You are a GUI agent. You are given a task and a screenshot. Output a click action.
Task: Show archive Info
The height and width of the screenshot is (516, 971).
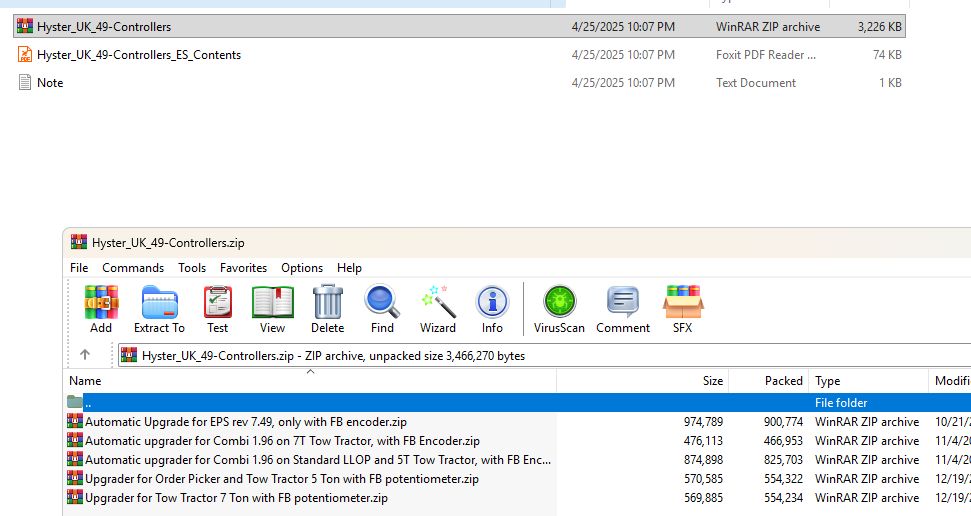click(492, 302)
